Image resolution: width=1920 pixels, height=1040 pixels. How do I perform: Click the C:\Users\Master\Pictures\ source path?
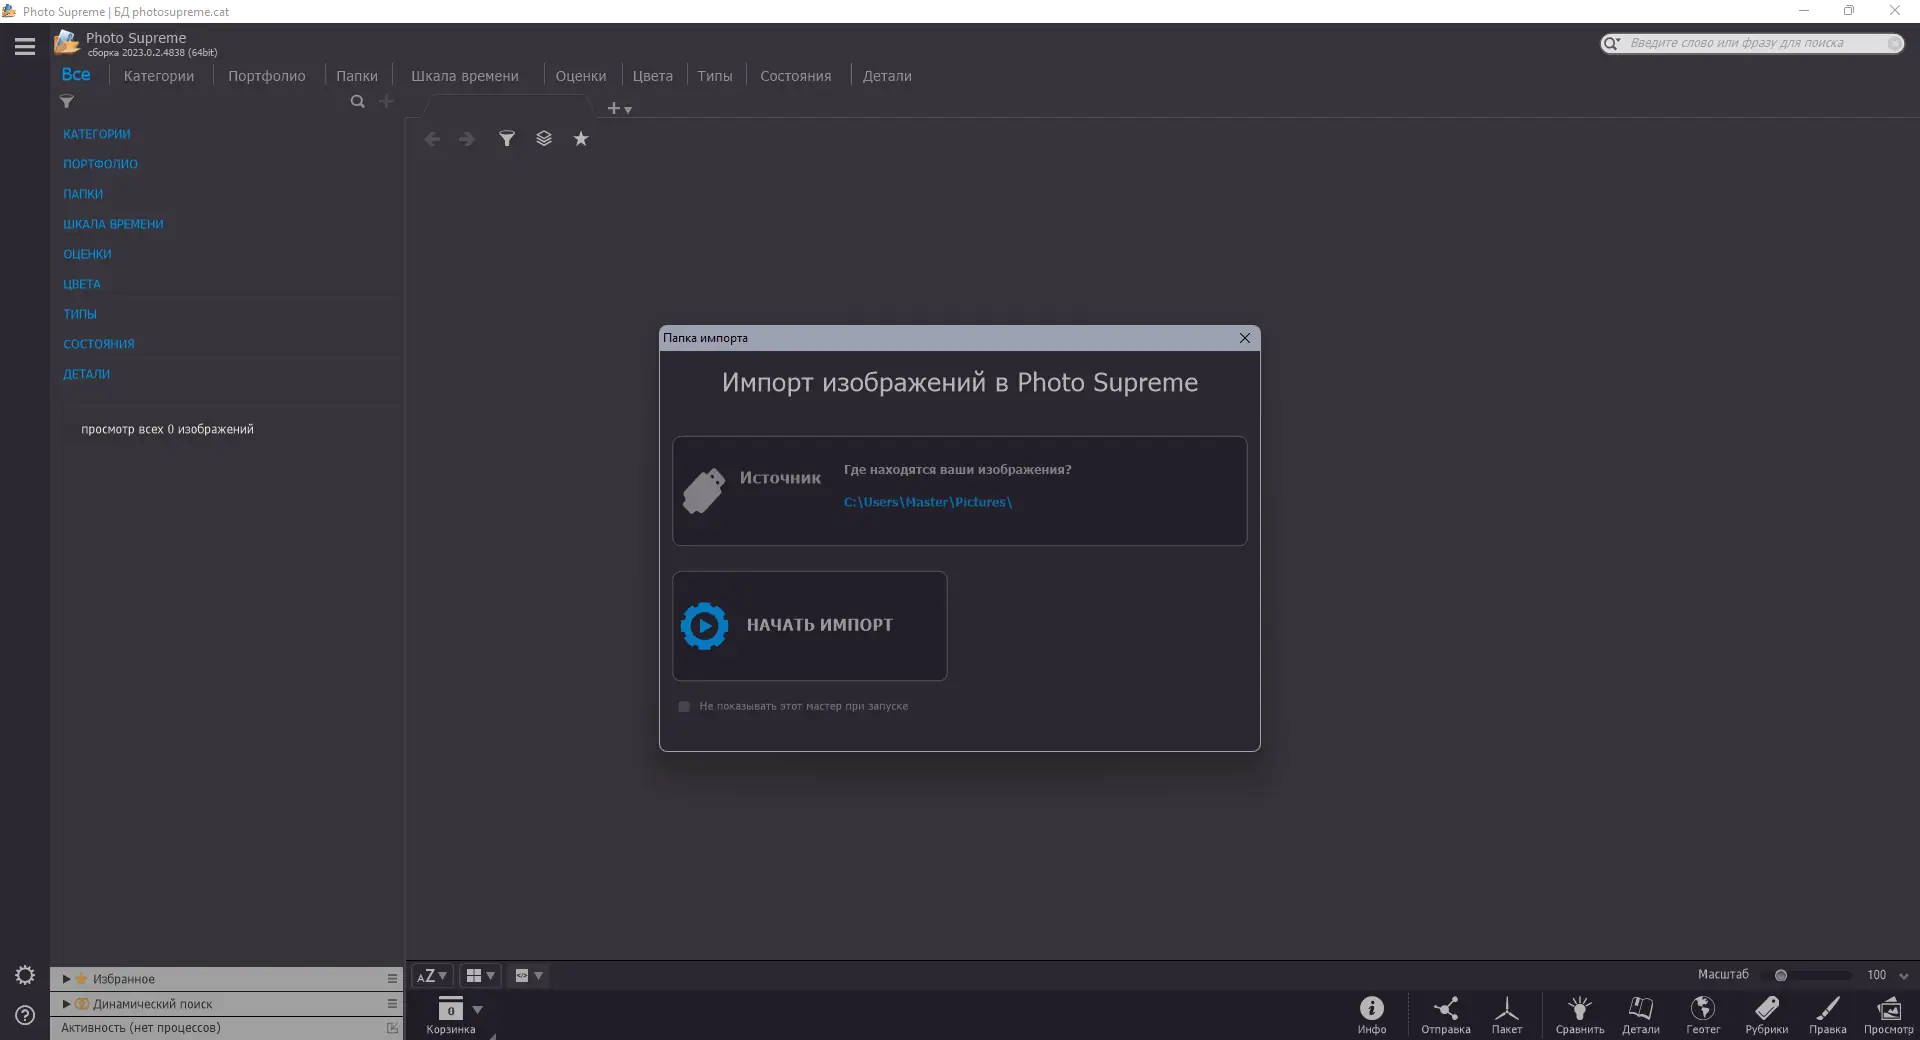[928, 502]
